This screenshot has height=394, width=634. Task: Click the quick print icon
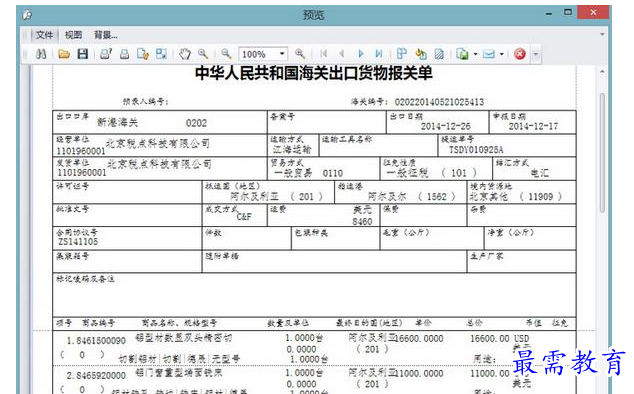pyautogui.click(x=125, y=54)
